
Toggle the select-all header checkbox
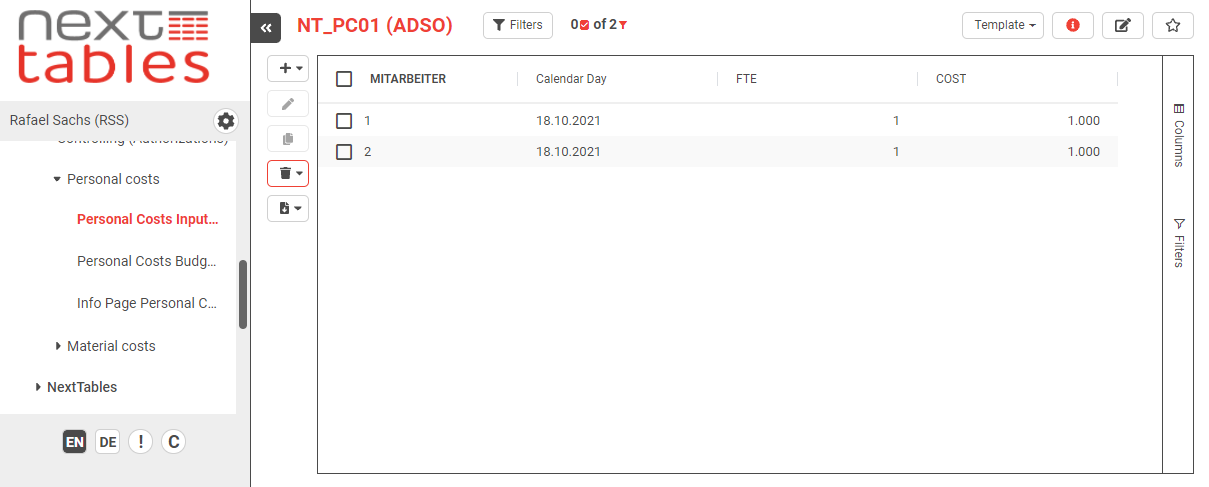pos(344,79)
